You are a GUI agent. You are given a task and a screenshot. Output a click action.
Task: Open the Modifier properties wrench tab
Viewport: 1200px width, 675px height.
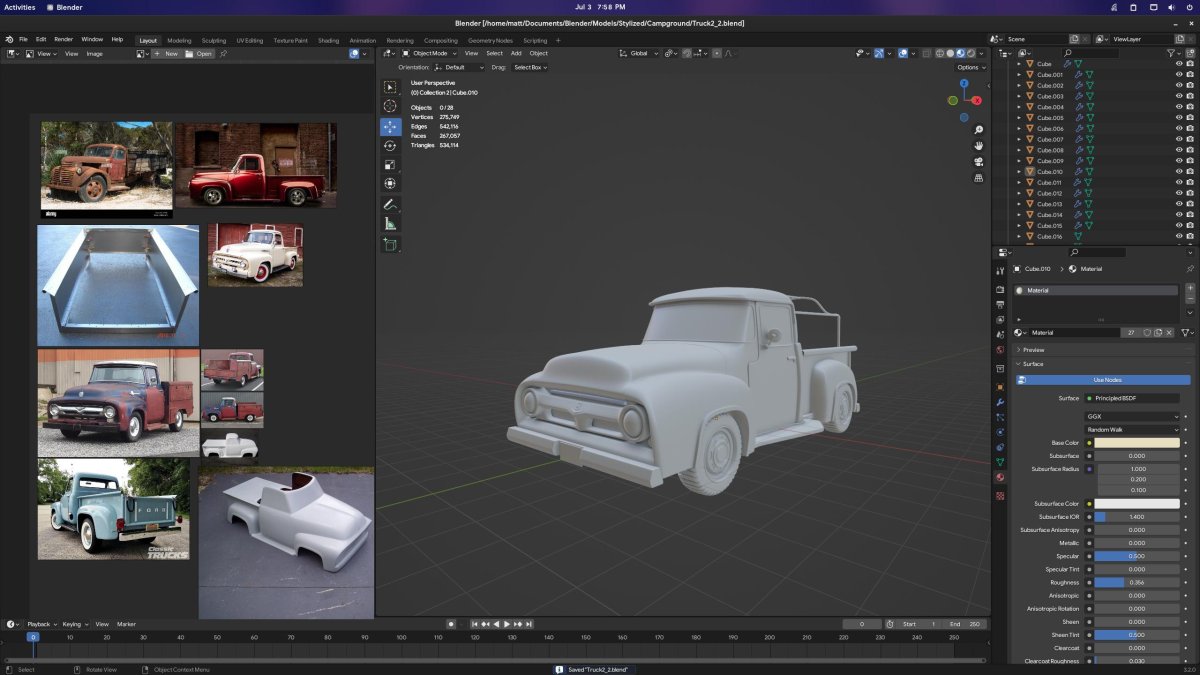(x=1000, y=402)
